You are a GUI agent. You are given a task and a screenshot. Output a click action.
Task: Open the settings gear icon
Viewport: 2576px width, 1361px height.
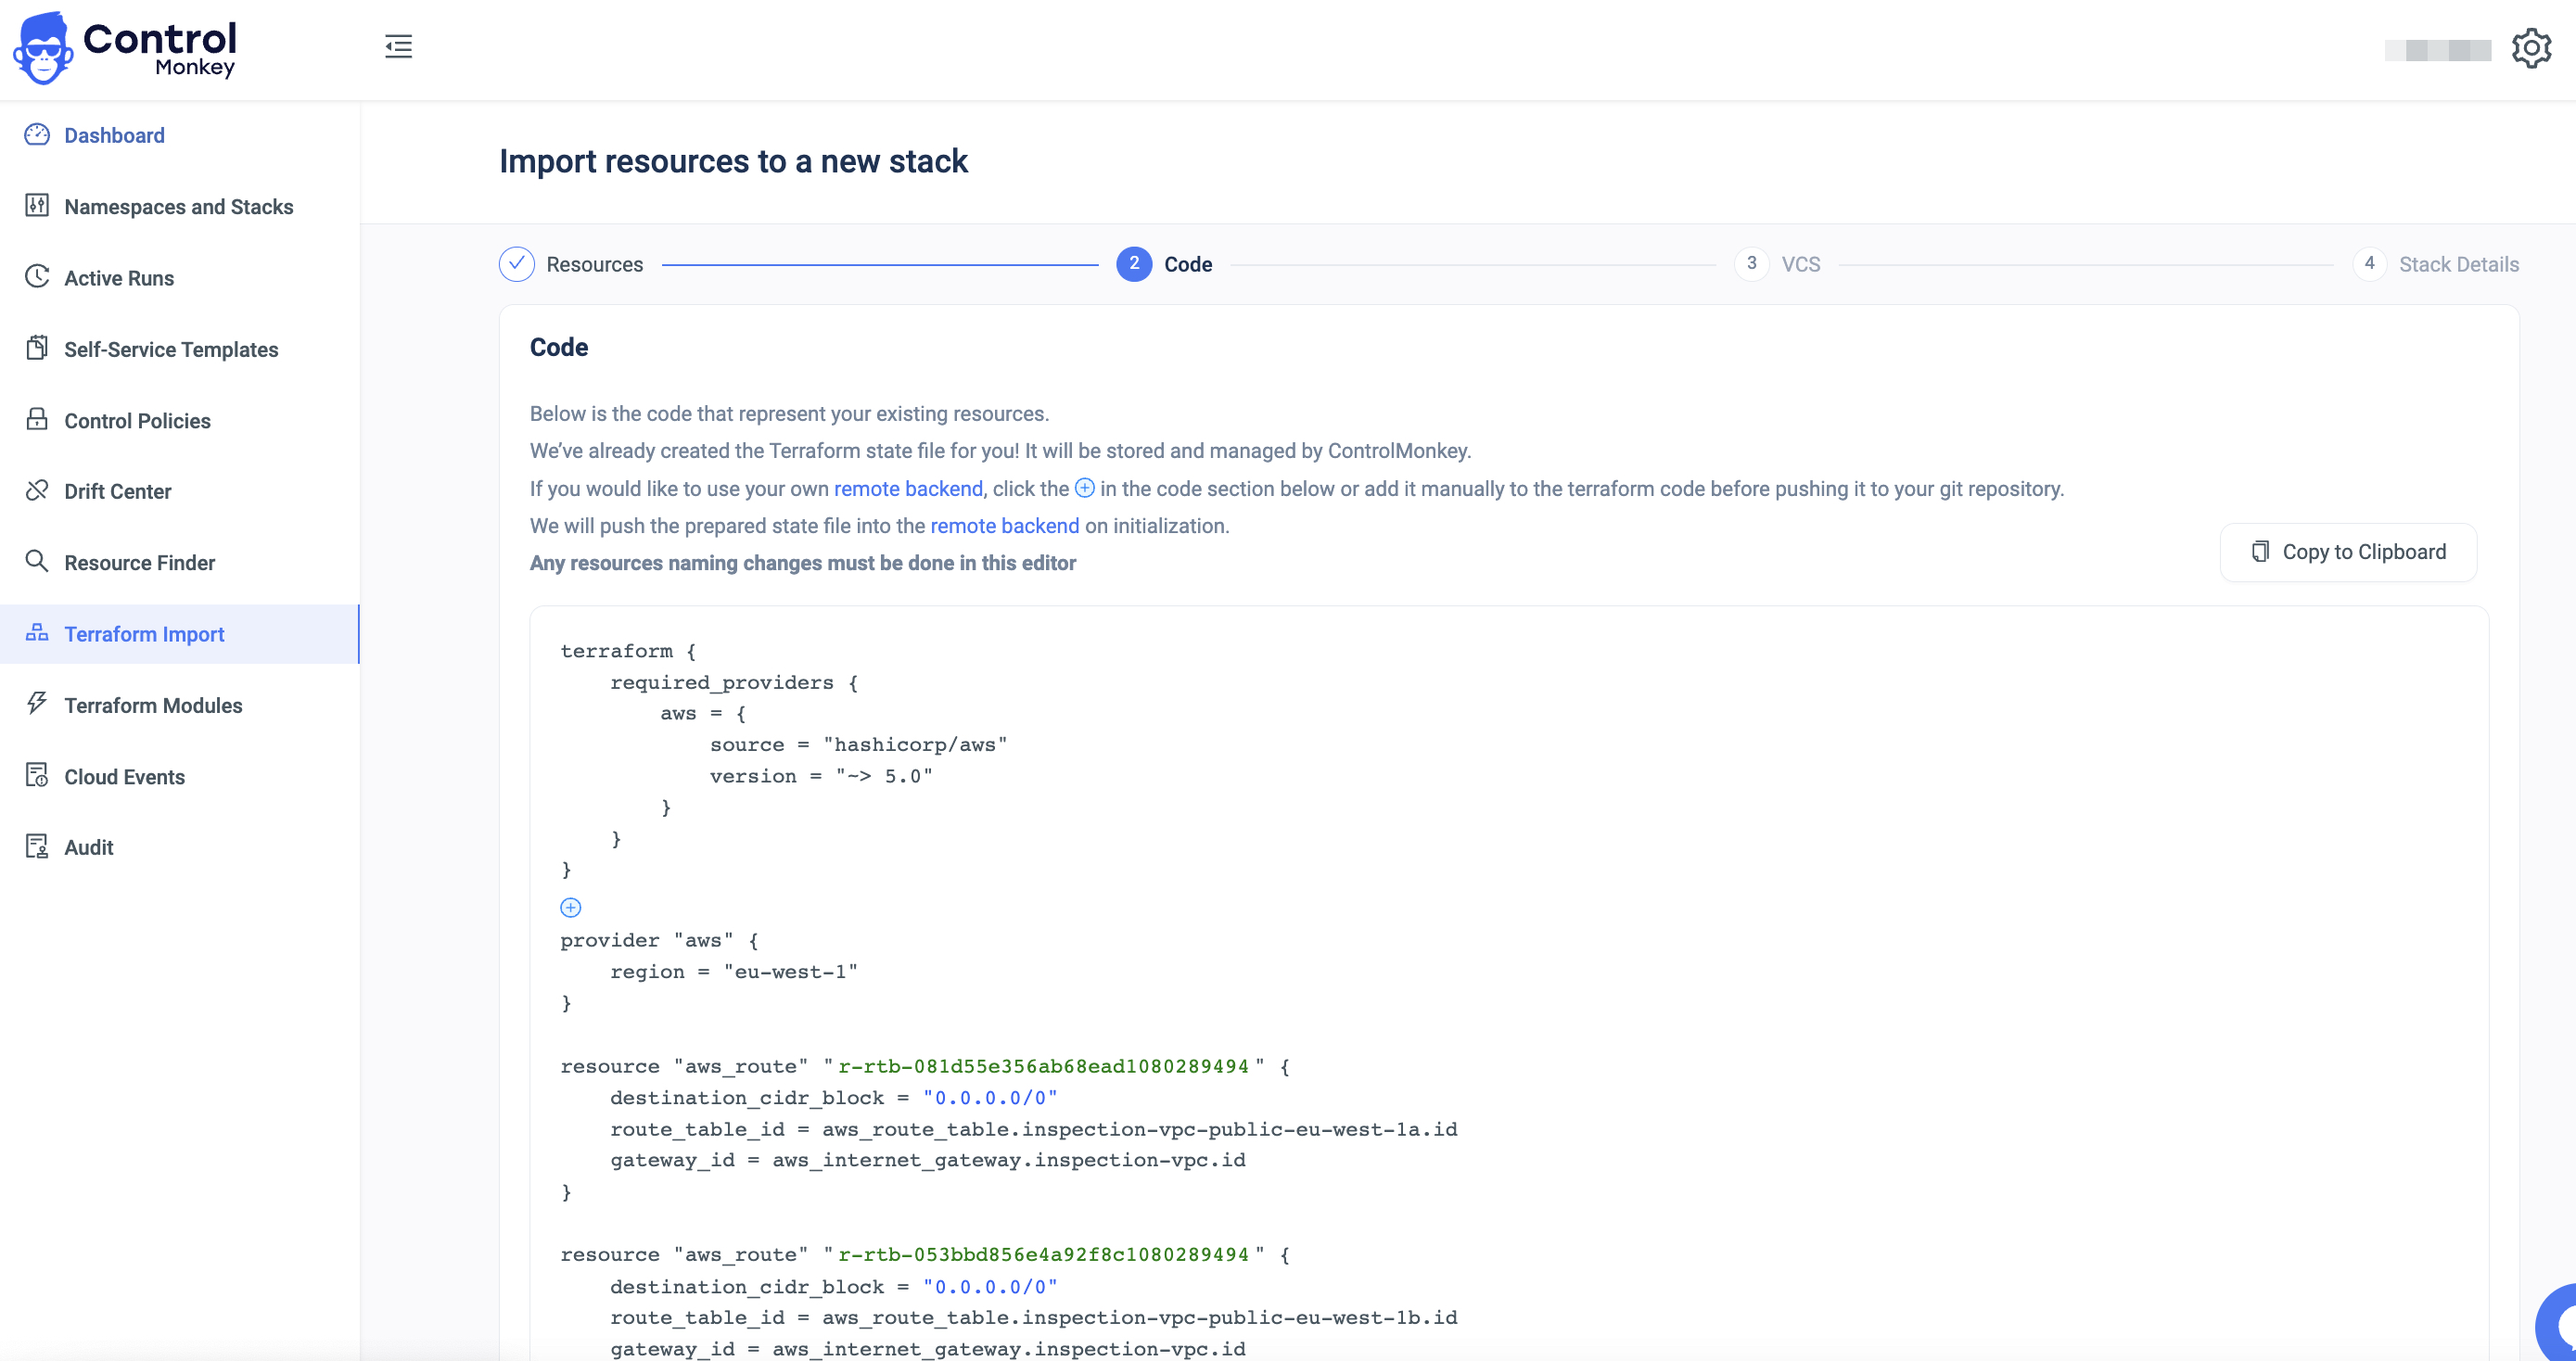click(x=2531, y=48)
